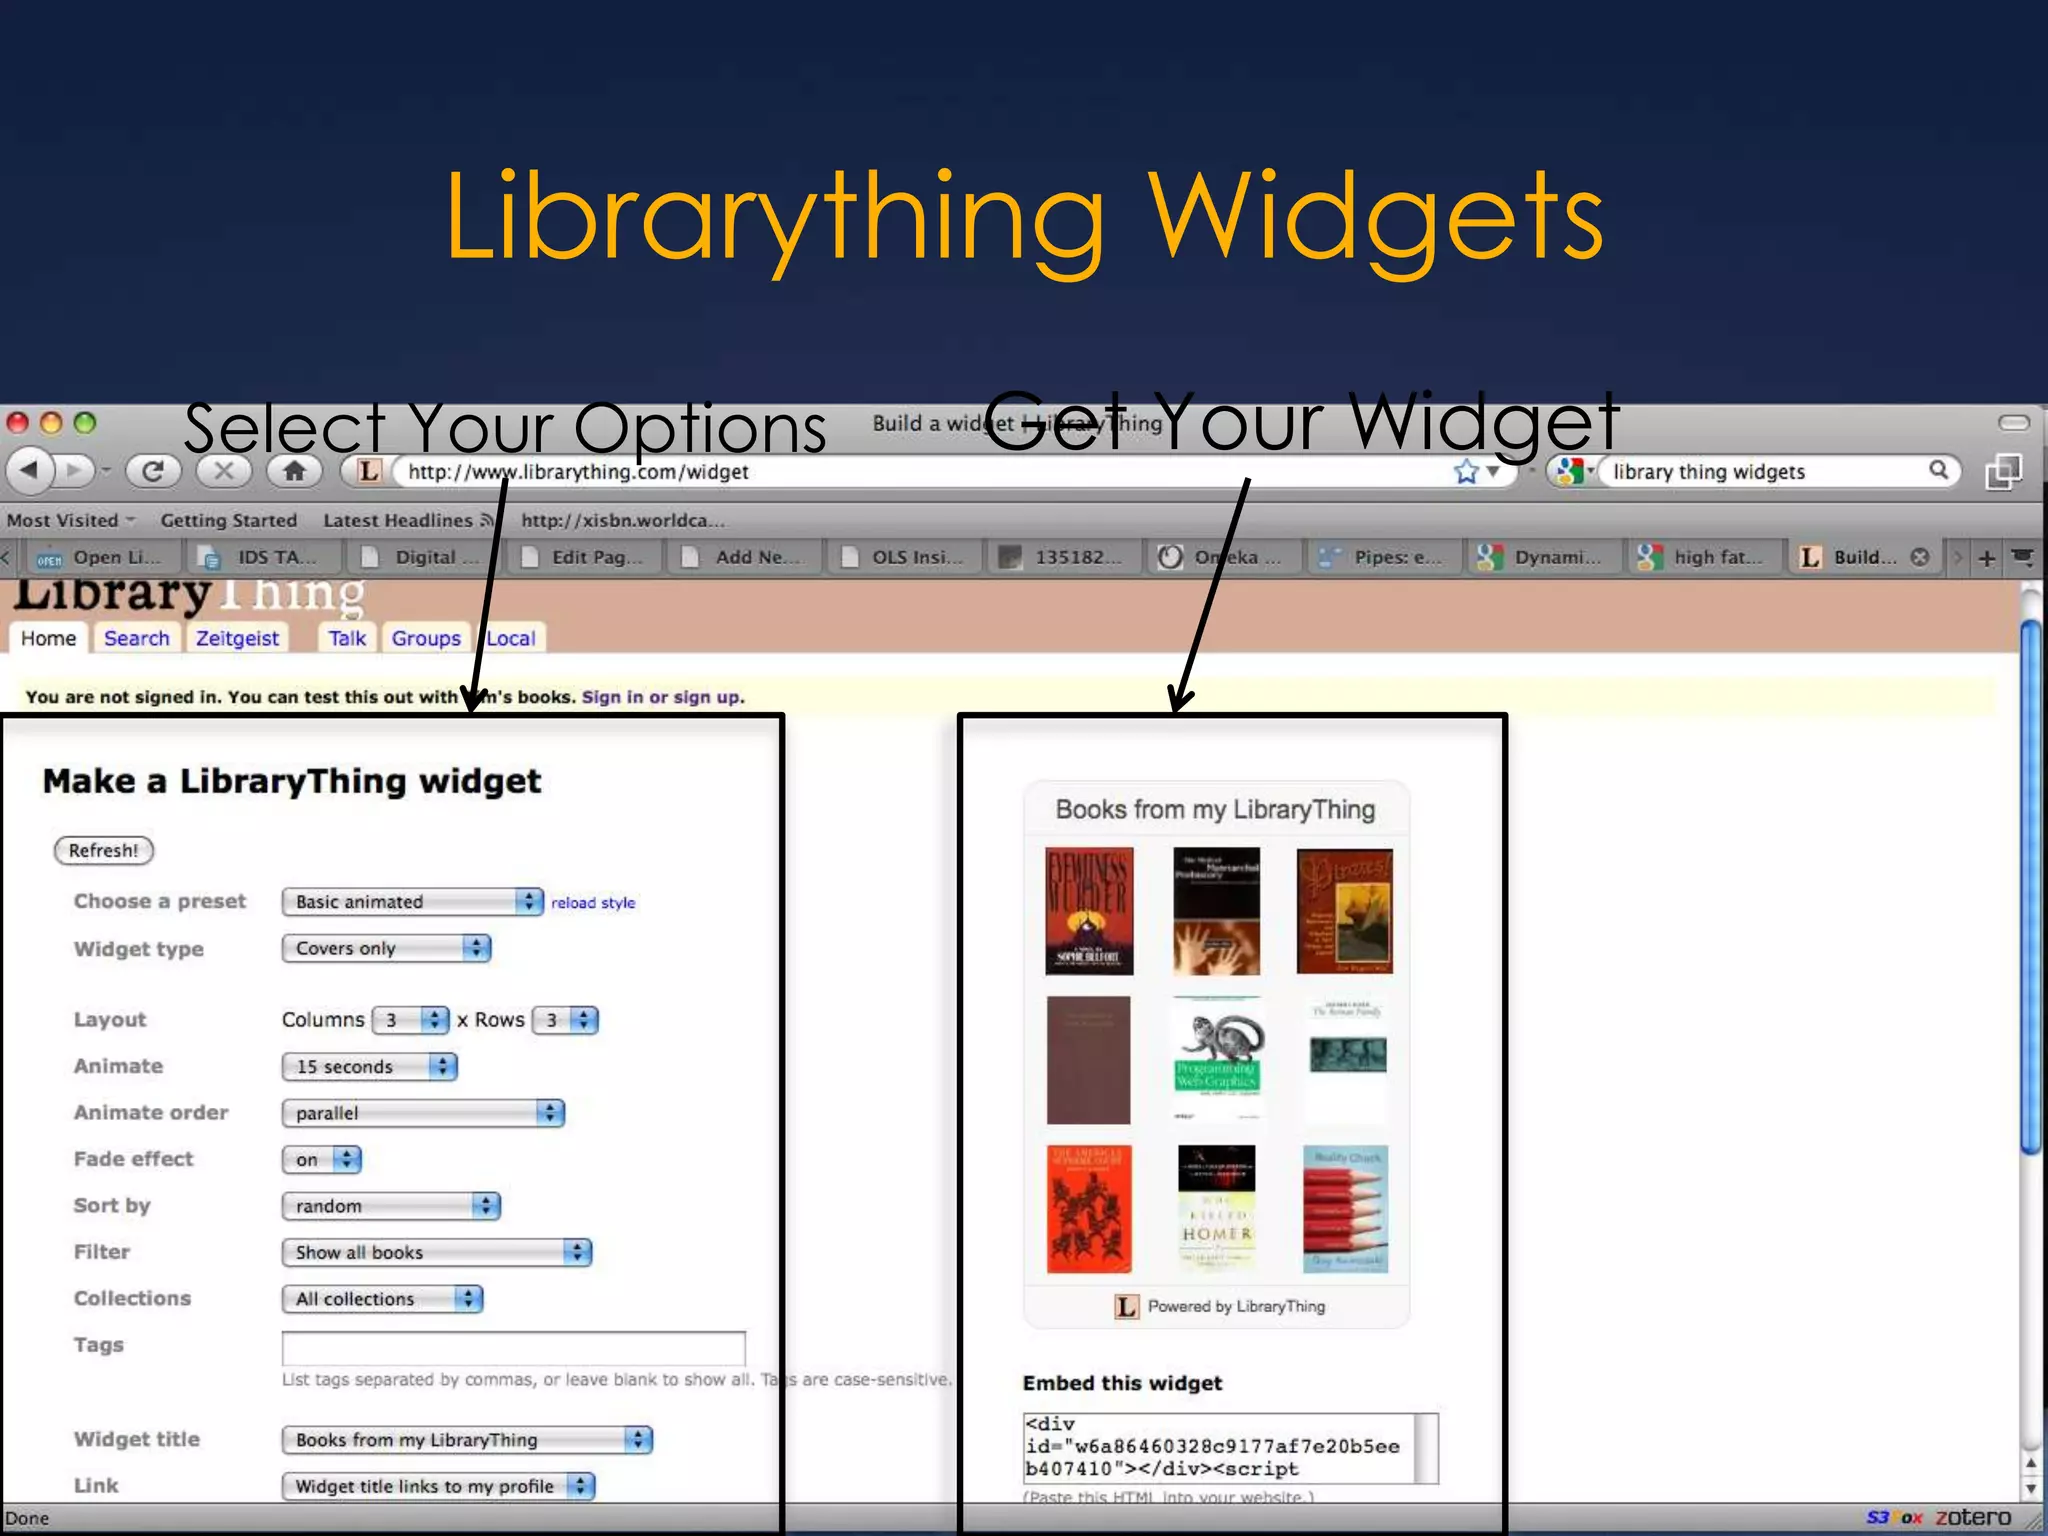Switch to the OLS Insi... tab
The width and height of the screenshot is (2048, 1536).
tap(906, 557)
